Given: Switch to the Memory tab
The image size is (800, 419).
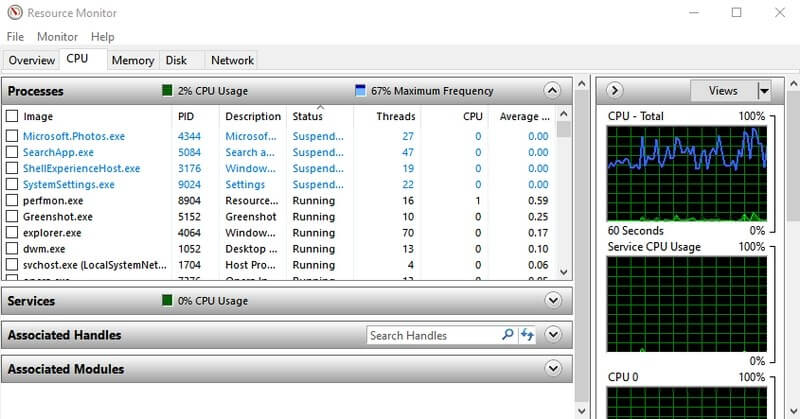Looking at the screenshot, I should 133,60.
